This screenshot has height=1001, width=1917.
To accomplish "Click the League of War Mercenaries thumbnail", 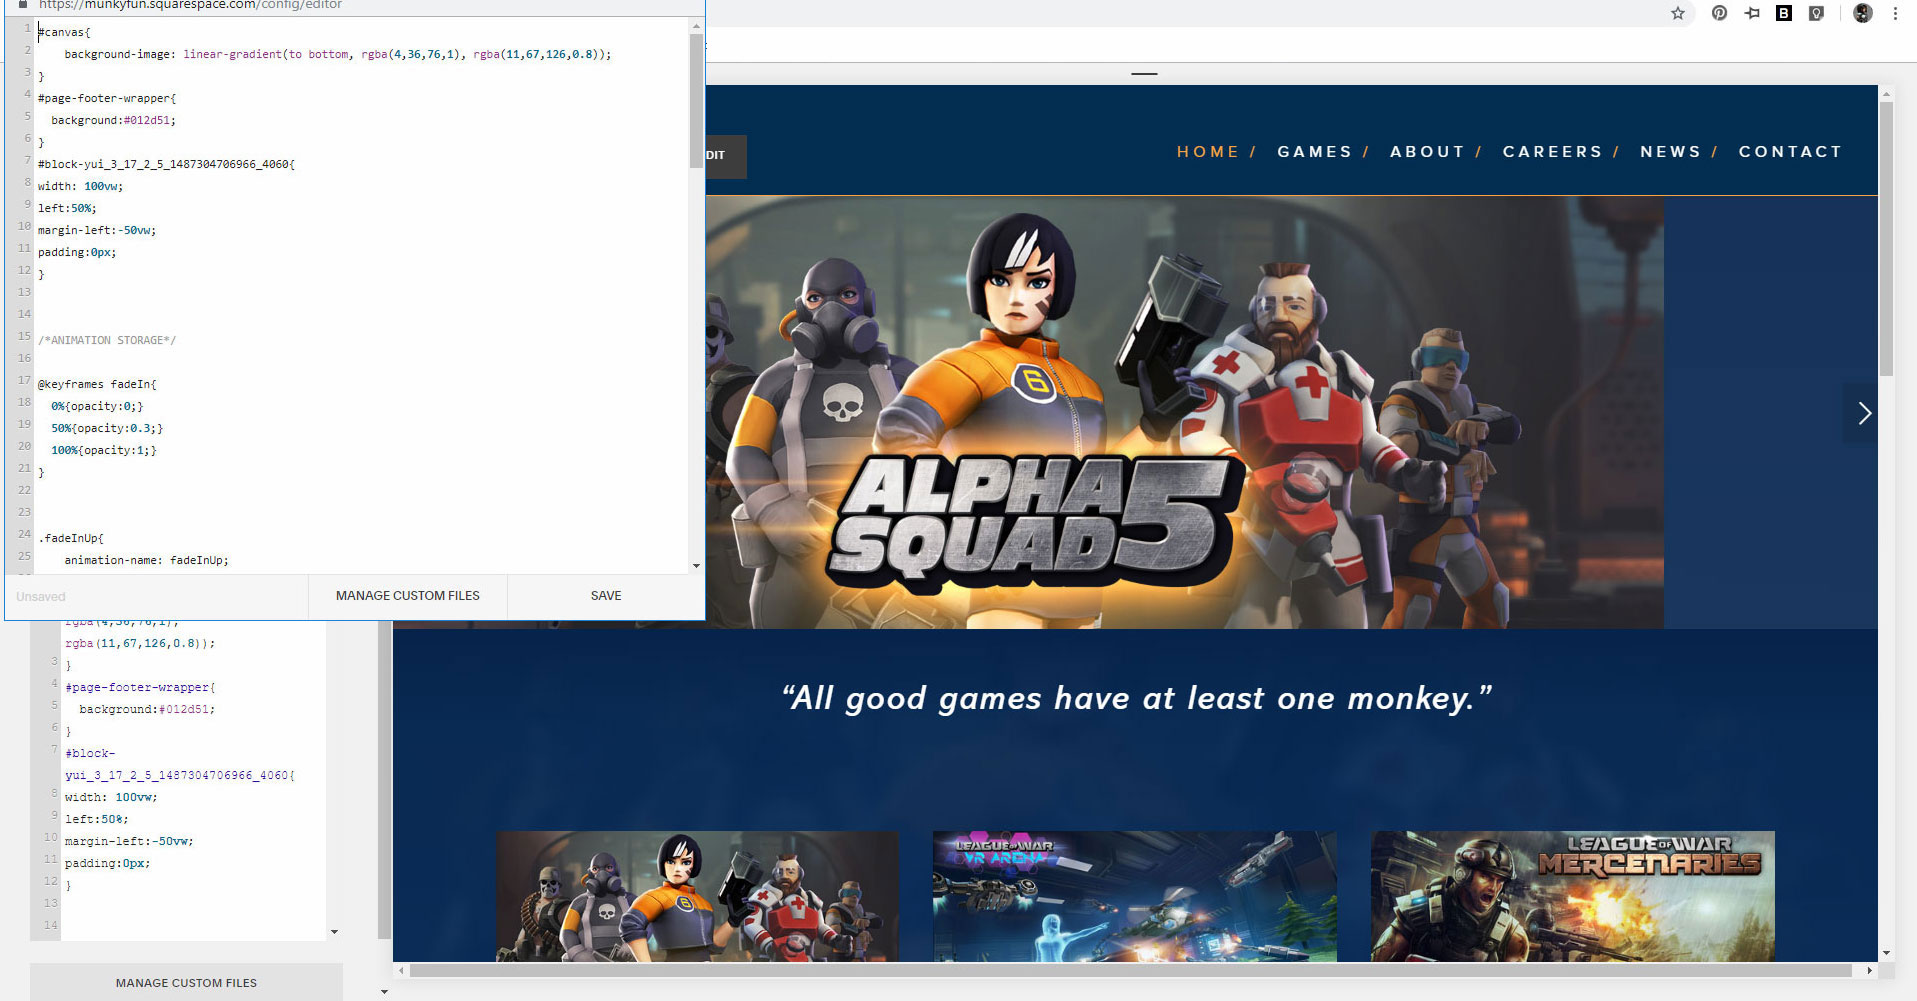I will 1573,896.
